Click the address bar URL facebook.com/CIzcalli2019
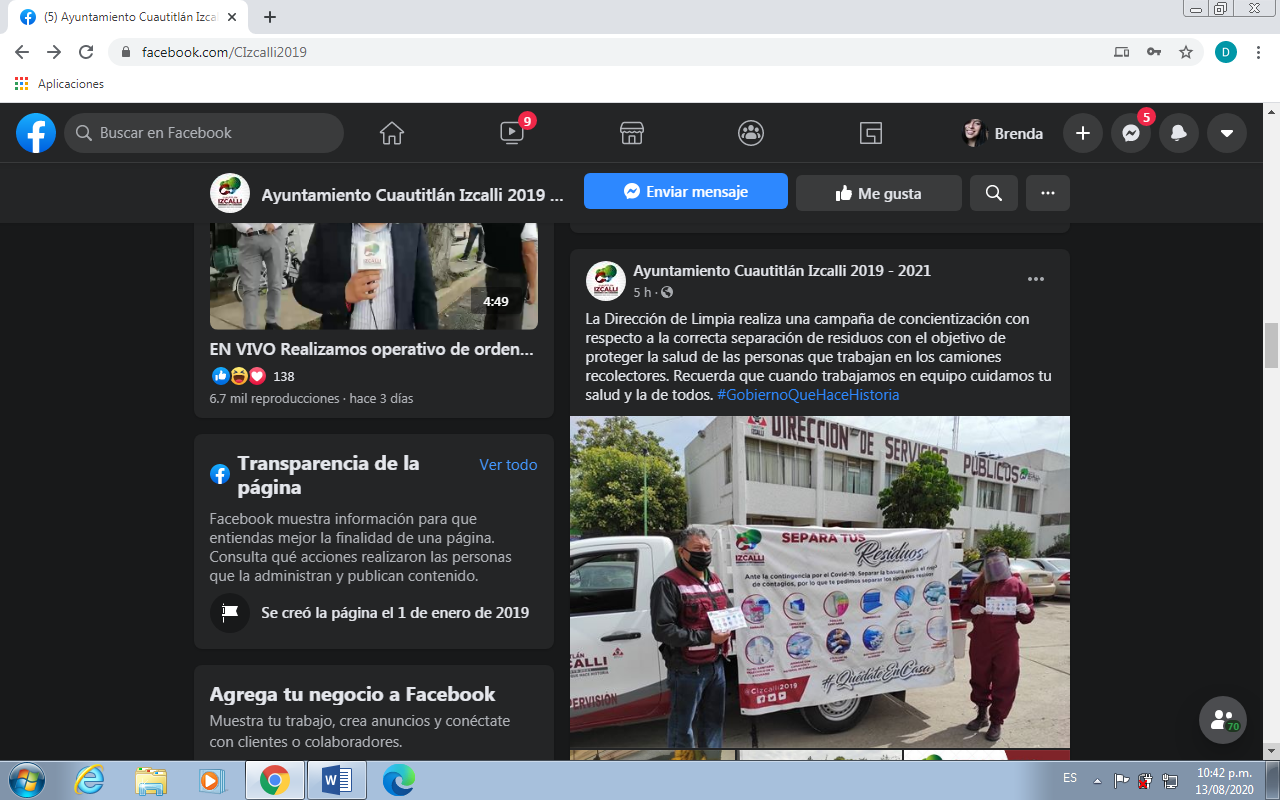This screenshot has width=1280, height=800. click(x=224, y=52)
